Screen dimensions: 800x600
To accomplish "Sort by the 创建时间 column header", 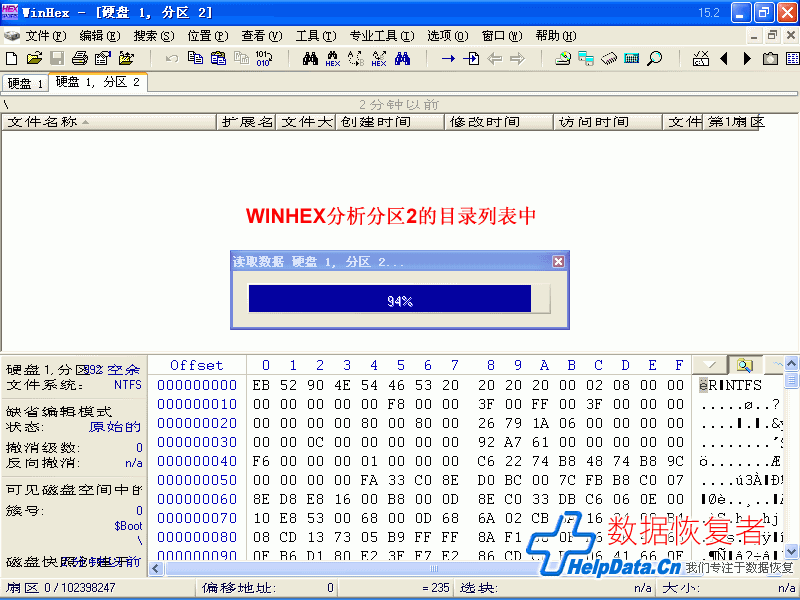I will [390, 122].
